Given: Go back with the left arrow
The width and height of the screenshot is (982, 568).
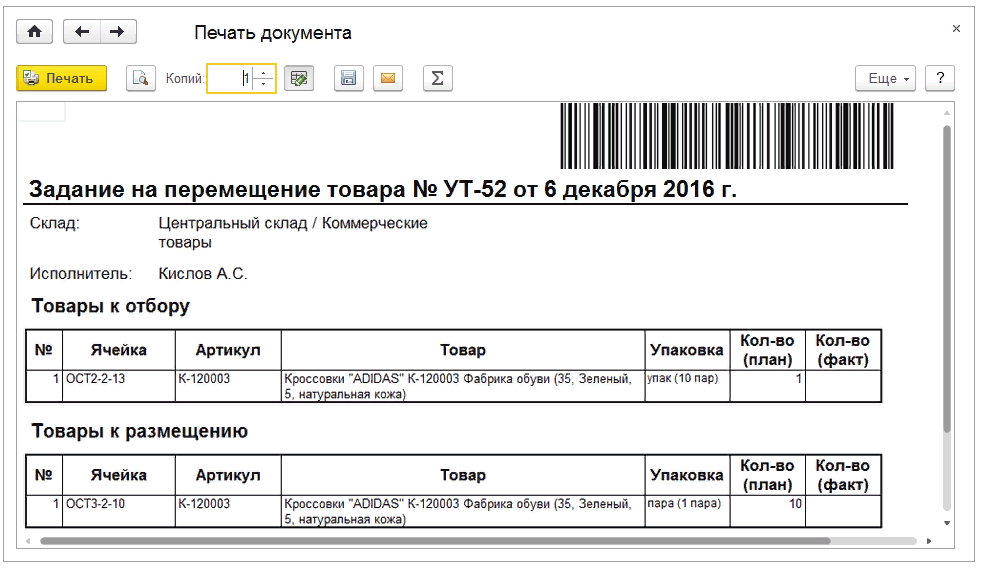Looking at the screenshot, I should click(x=82, y=32).
